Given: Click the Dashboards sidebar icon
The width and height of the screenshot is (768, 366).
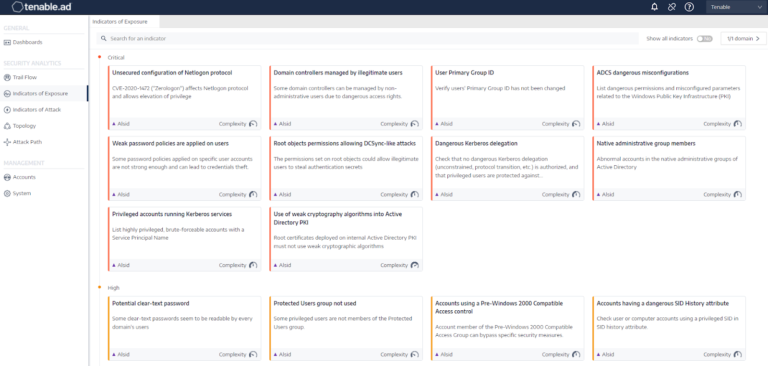Looking at the screenshot, I should (7, 42).
